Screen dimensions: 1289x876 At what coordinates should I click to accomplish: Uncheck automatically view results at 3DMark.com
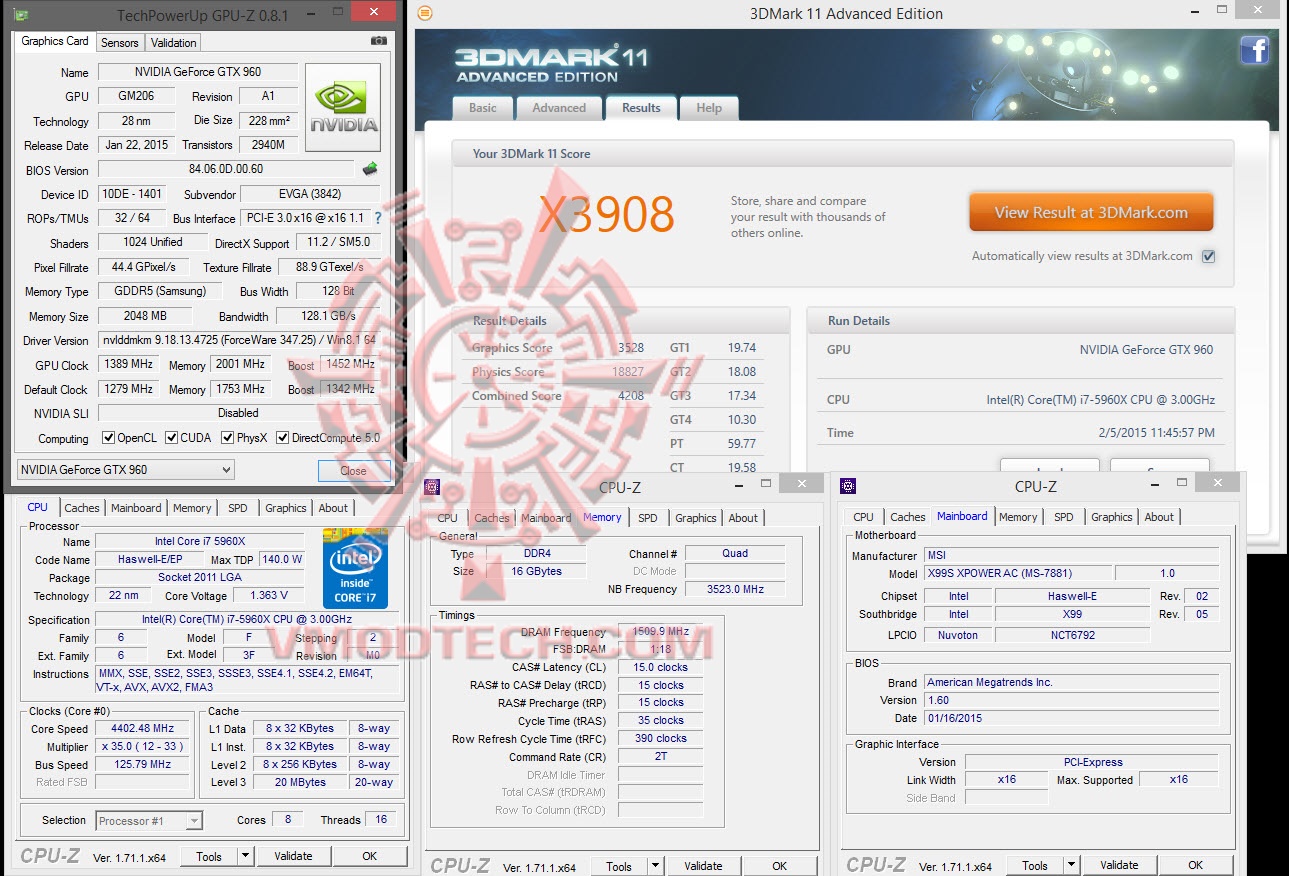[1208, 256]
